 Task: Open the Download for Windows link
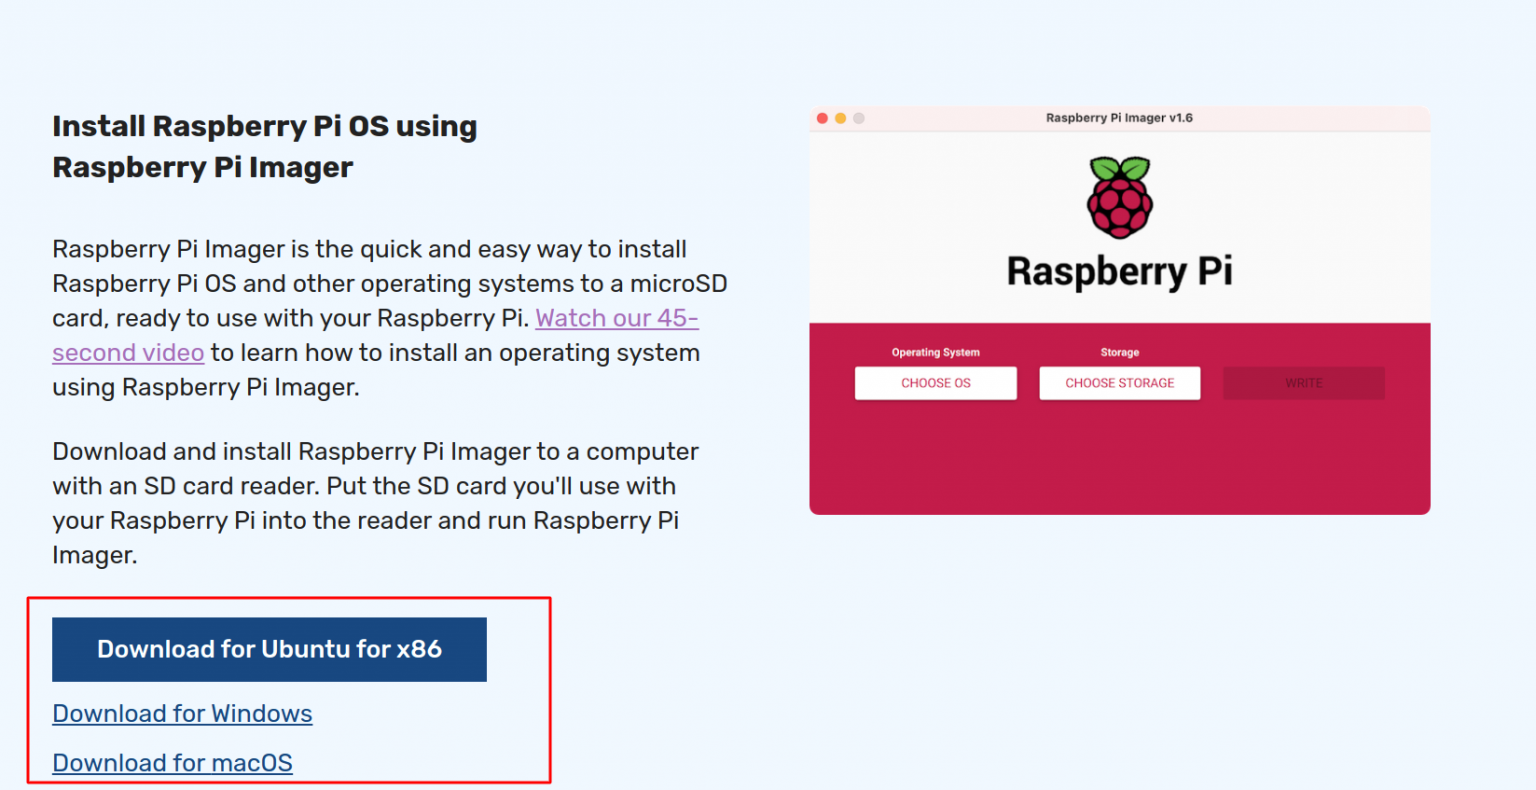pyautogui.click(x=182, y=713)
